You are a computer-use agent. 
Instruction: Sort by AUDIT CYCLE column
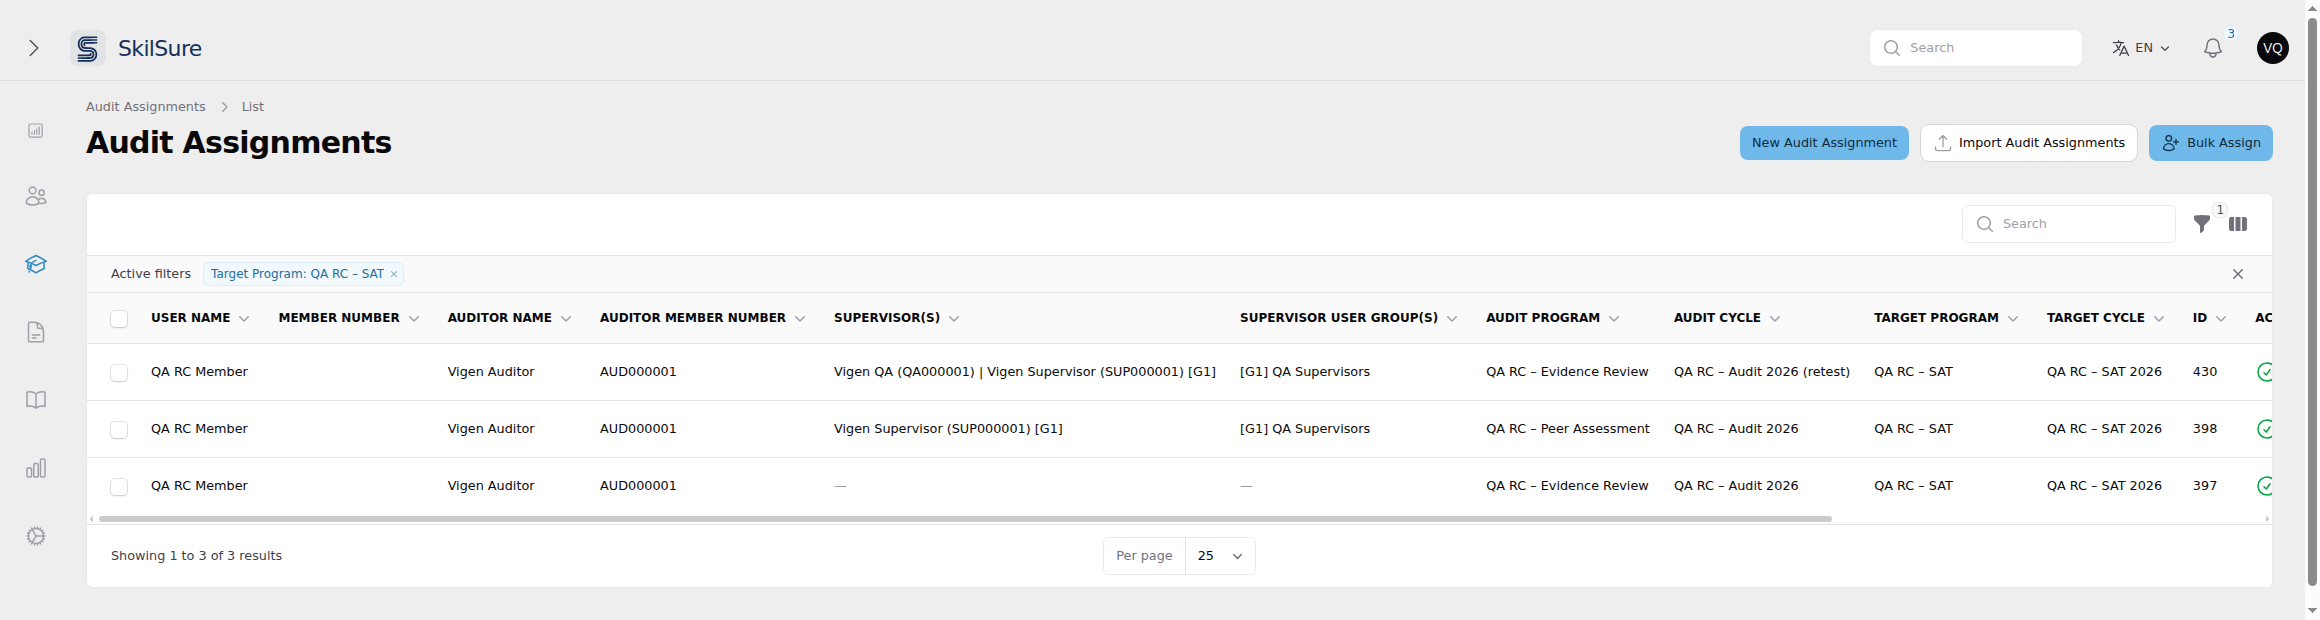click(1727, 318)
